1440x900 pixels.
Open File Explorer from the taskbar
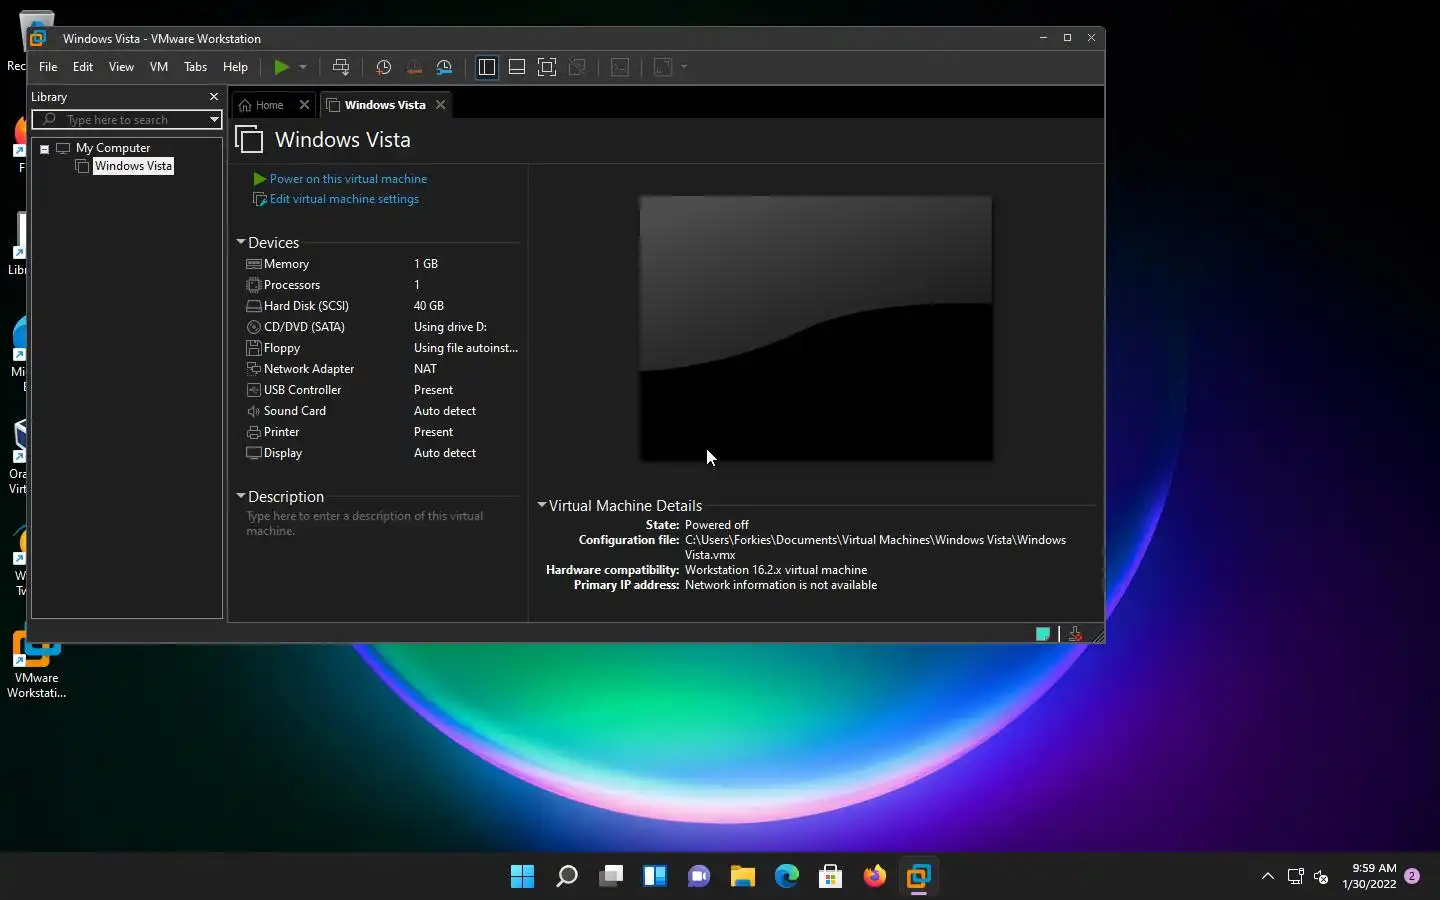743,877
